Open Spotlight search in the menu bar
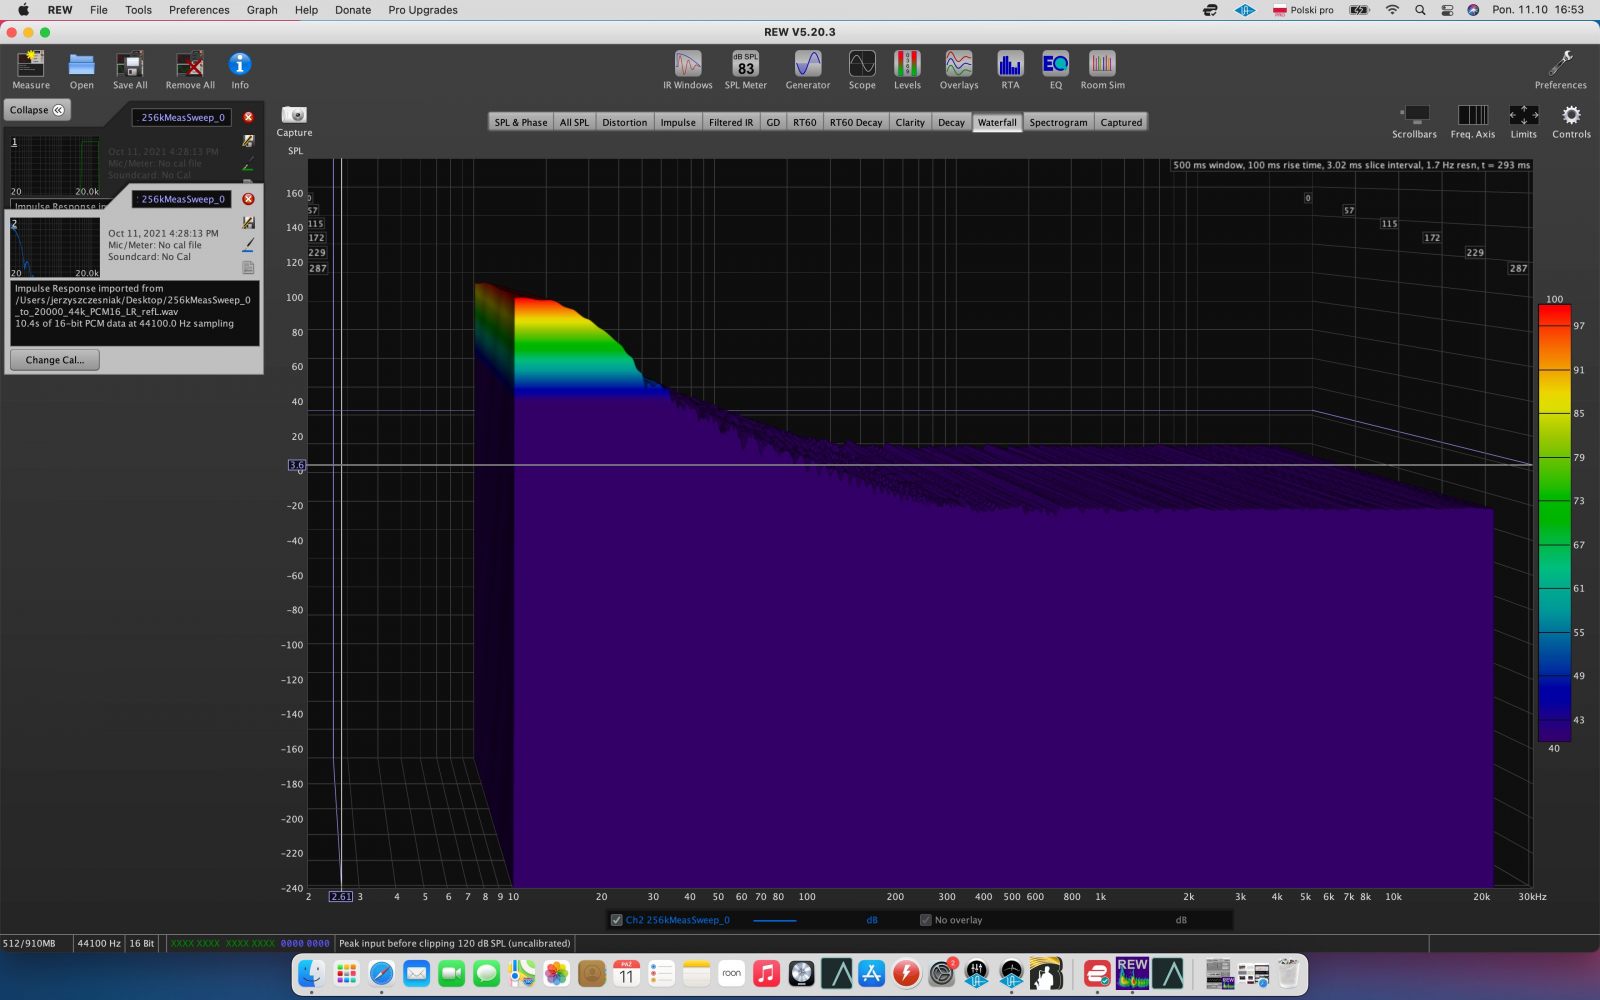The width and height of the screenshot is (1600, 1000). 1420,10
